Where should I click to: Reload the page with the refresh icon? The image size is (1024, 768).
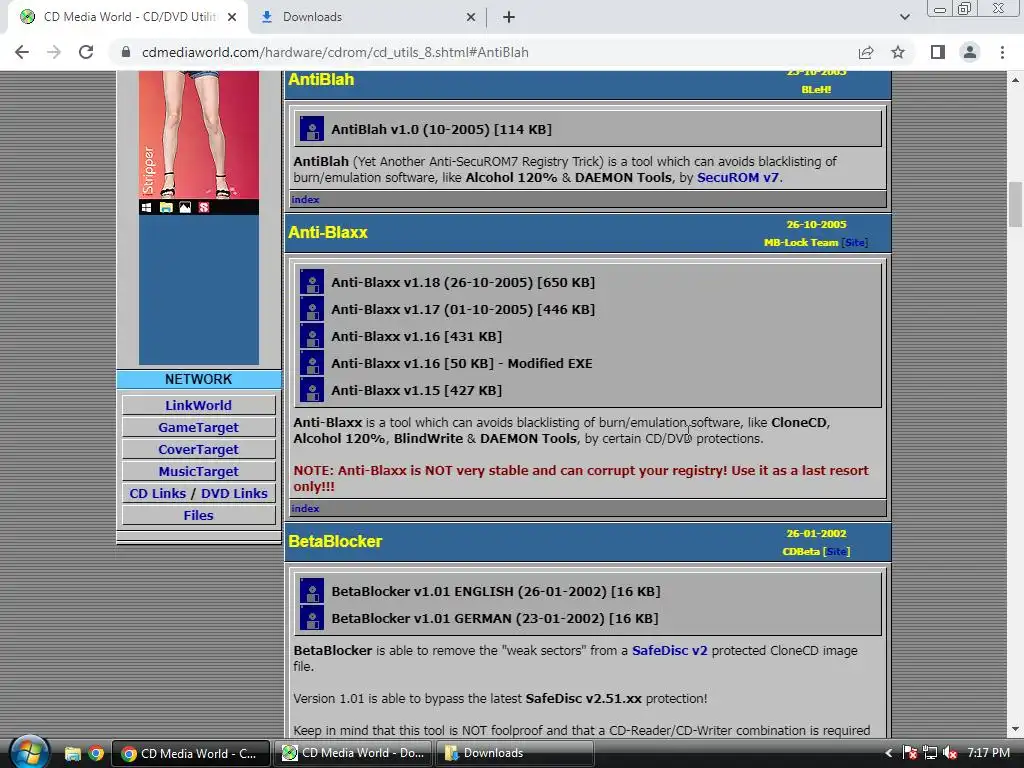tap(86, 52)
